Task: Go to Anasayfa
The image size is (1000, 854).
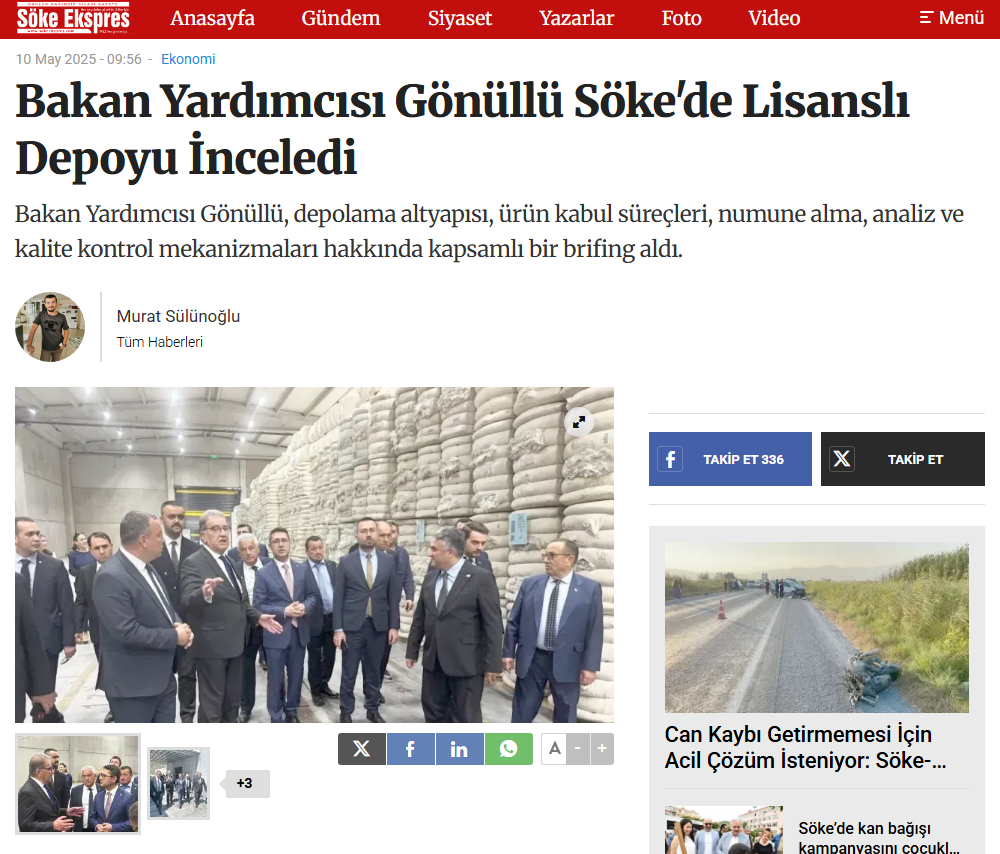Action: (212, 18)
